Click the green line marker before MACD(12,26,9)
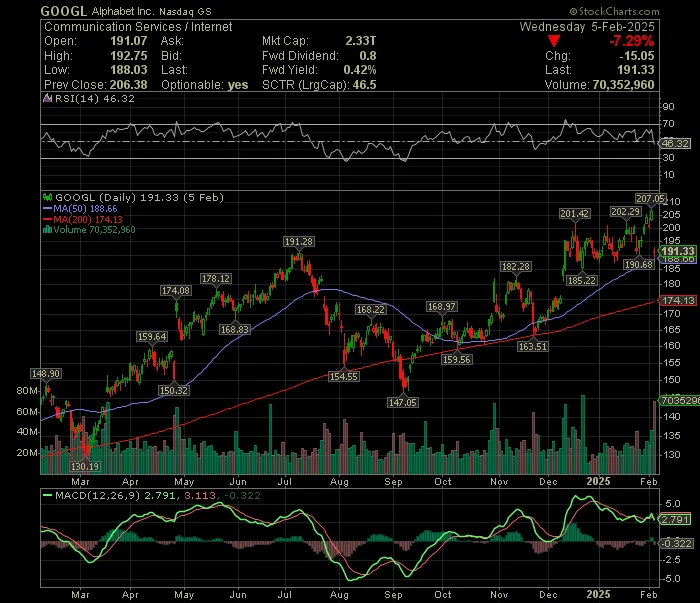Screen dimensions: 700x603 47,495
